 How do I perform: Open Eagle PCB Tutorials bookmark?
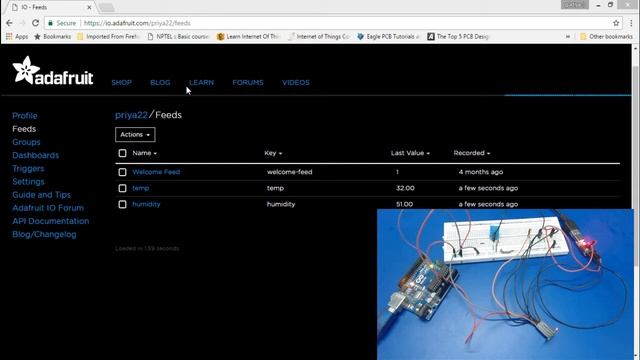388,37
